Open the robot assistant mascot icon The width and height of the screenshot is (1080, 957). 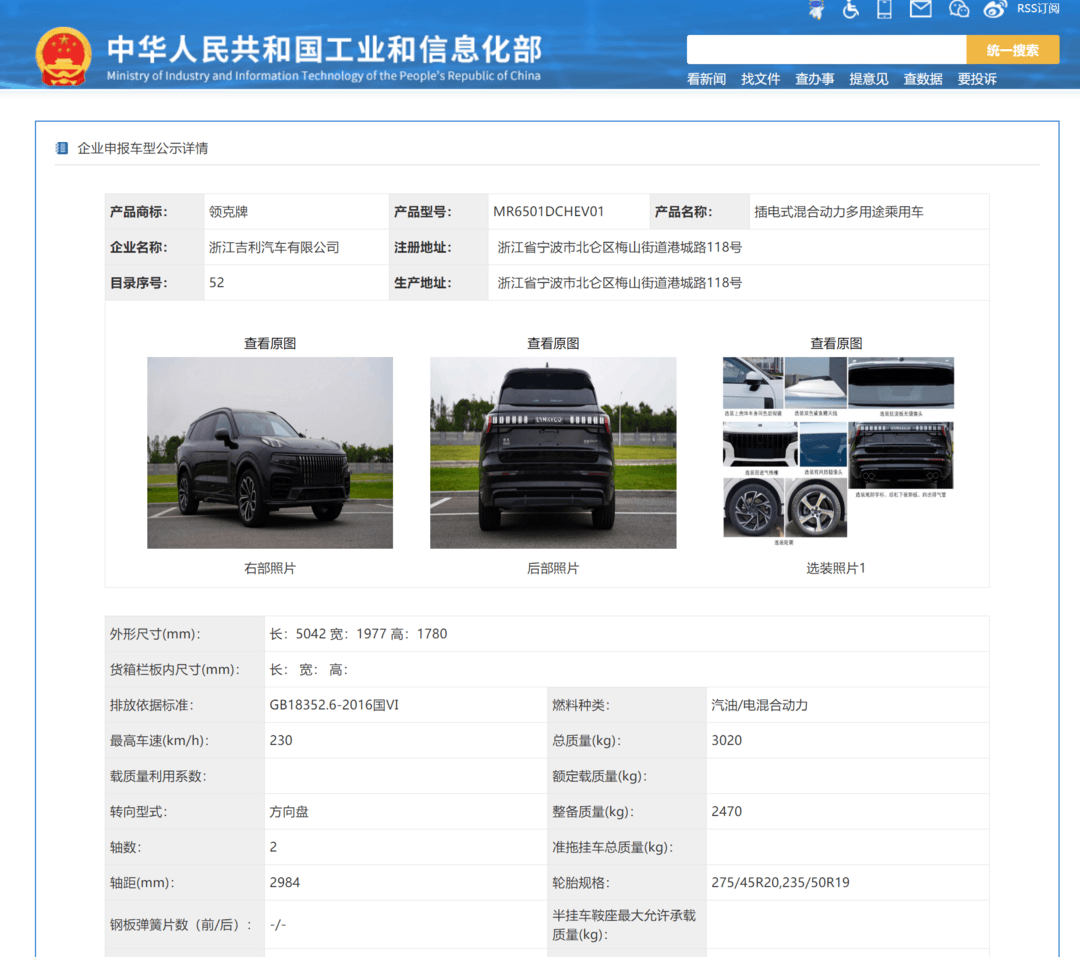point(817,9)
